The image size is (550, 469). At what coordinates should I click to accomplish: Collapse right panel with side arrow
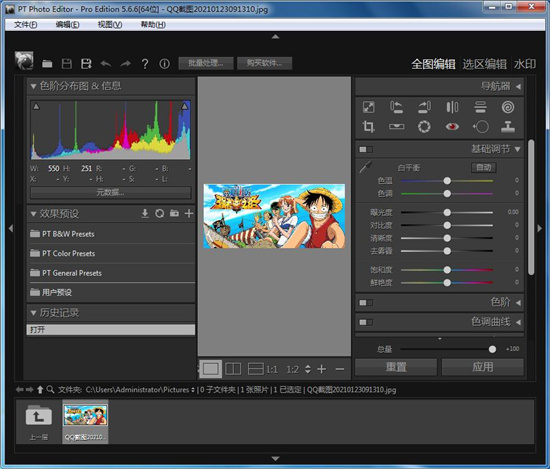(x=539, y=228)
